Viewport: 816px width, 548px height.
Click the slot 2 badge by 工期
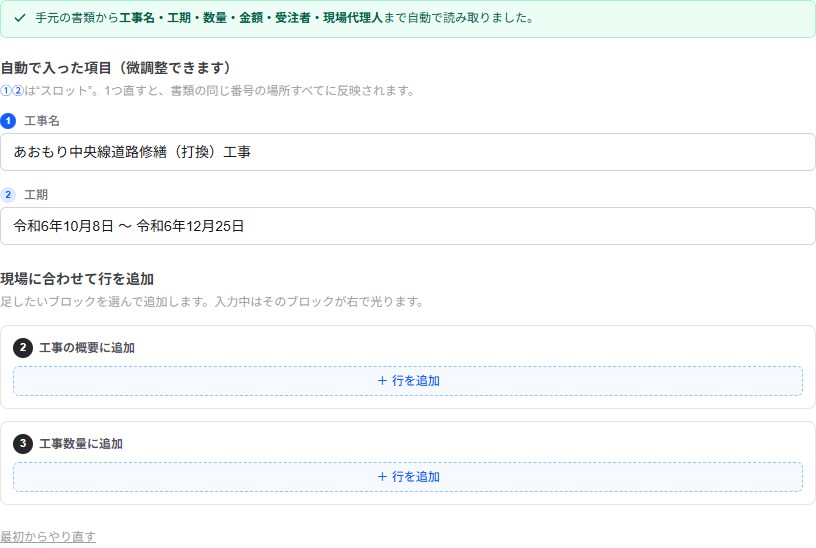tap(8, 195)
